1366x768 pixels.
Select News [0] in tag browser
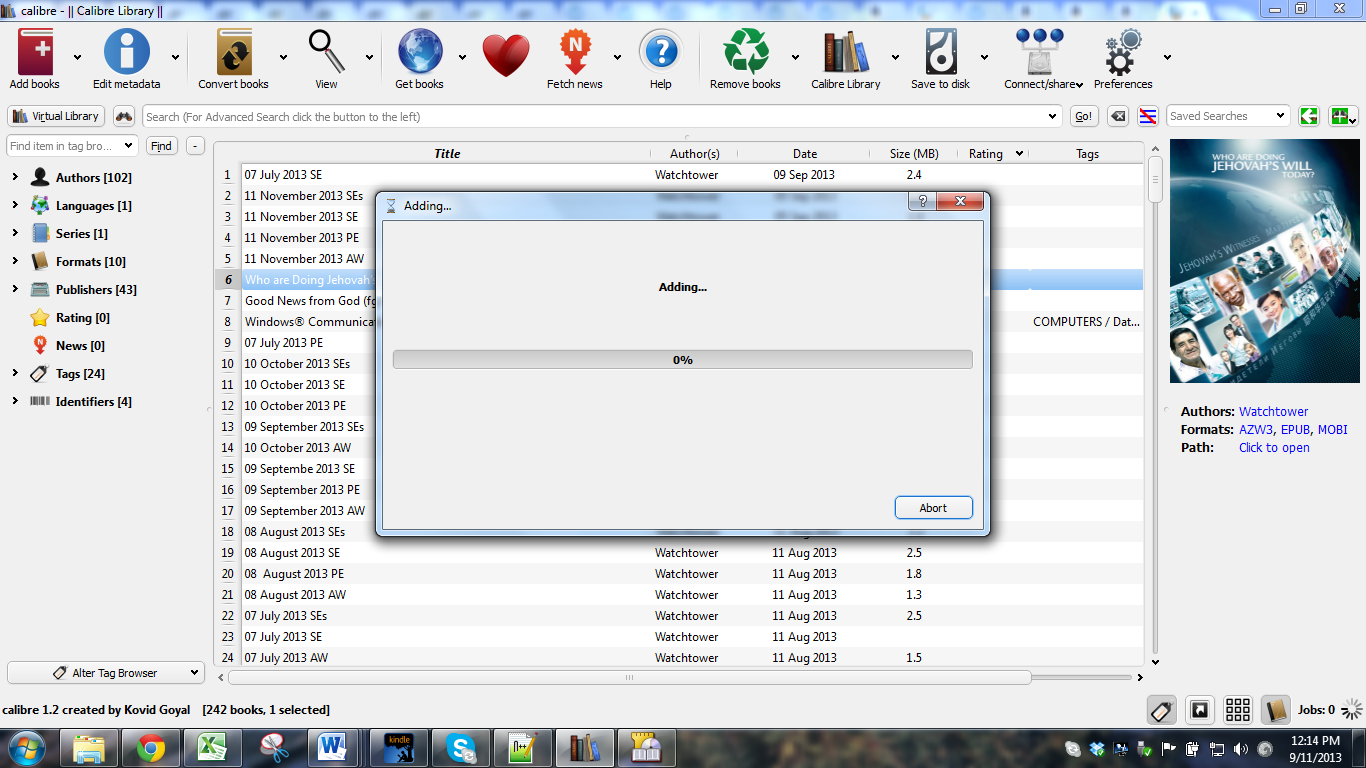(79, 346)
